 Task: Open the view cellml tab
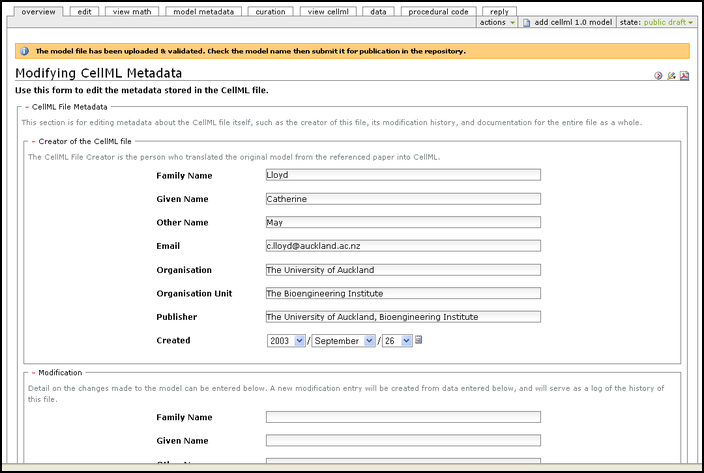click(x=328, y=12)
